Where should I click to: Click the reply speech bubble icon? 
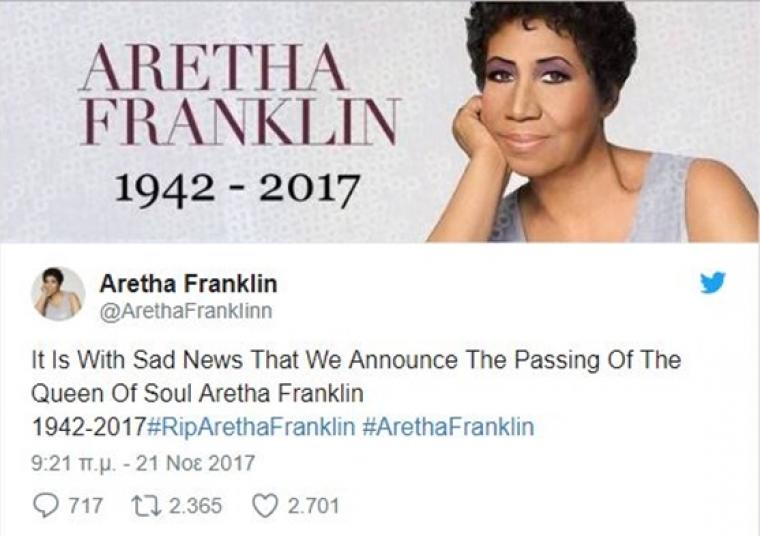click(x=44, y=505)
